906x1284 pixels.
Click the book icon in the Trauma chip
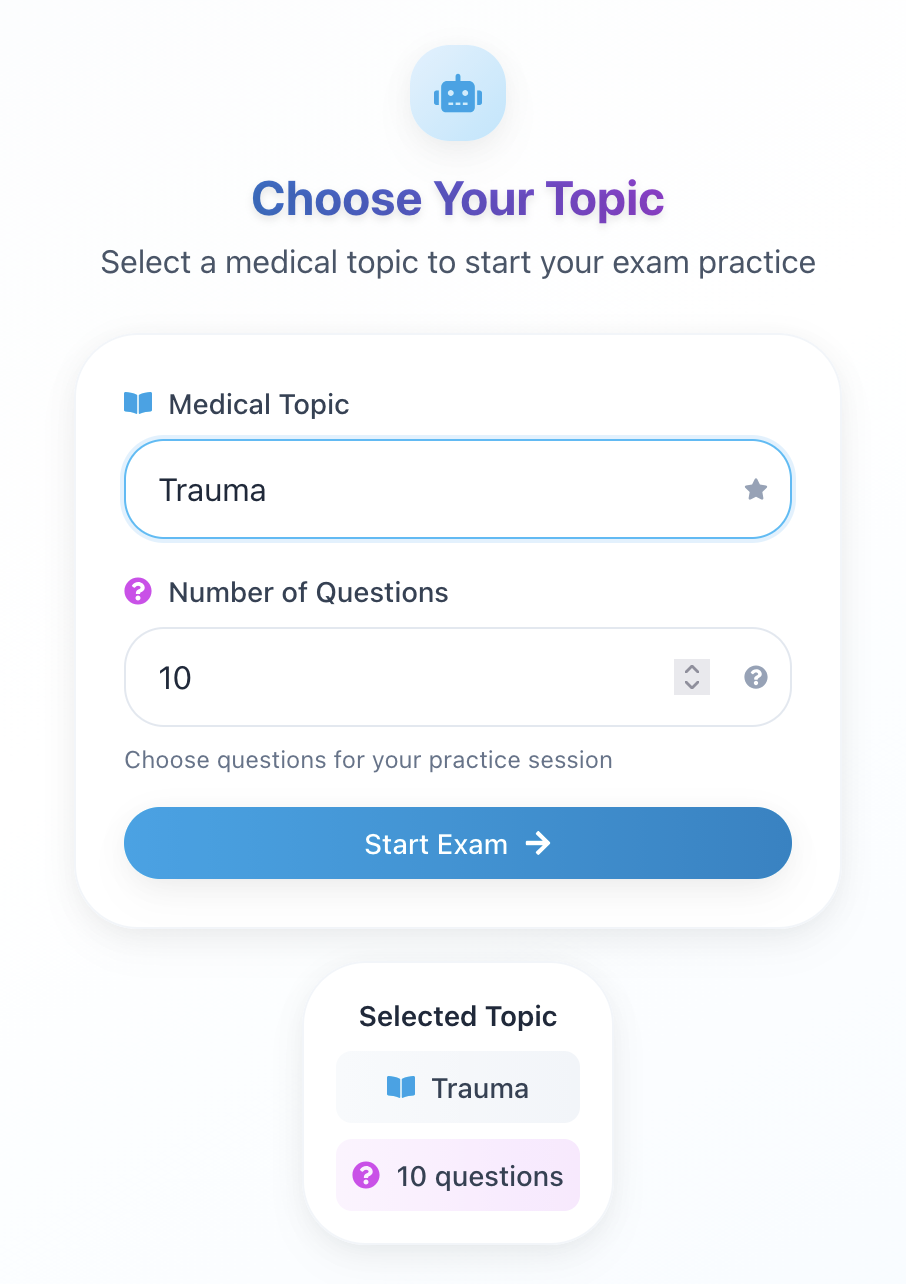(x=401, y=1088)
